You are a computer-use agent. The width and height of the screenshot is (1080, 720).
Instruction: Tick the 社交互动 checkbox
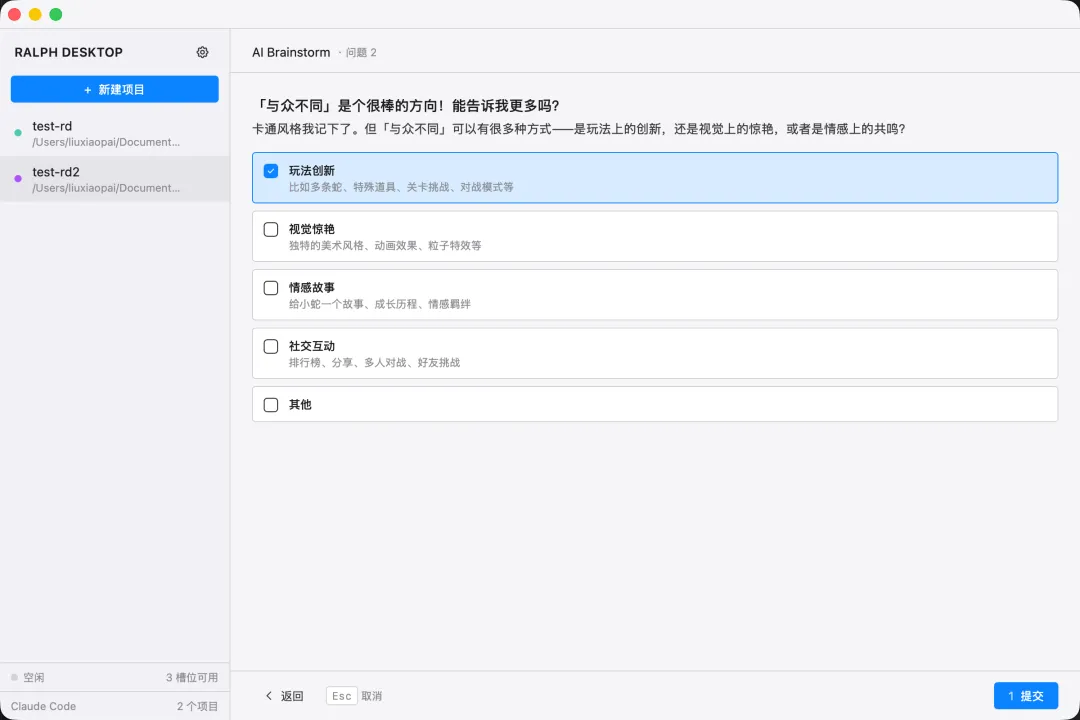click(270, 346)
